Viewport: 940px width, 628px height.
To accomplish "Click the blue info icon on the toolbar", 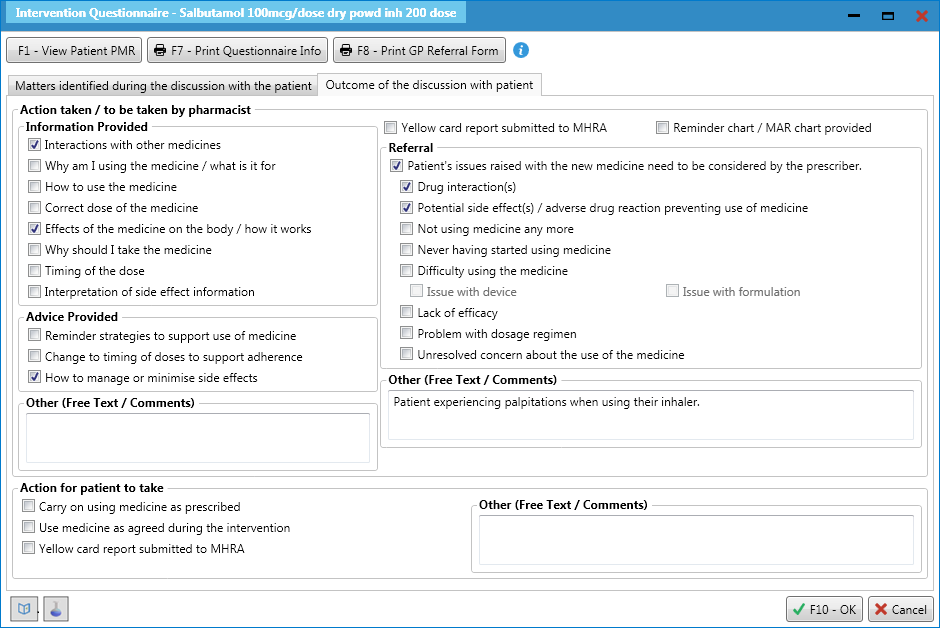I will 520,49.
